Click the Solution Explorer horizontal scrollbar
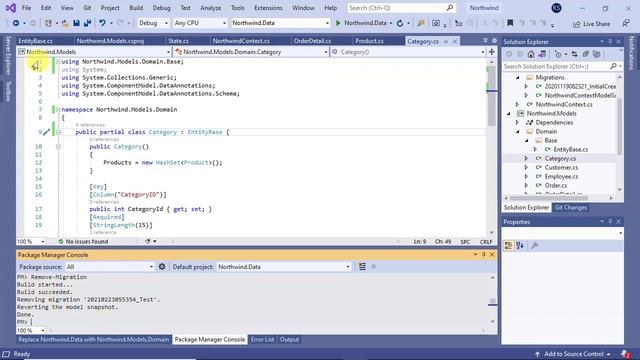The height and width of the screenshot is (360, 640). point(549,198)
